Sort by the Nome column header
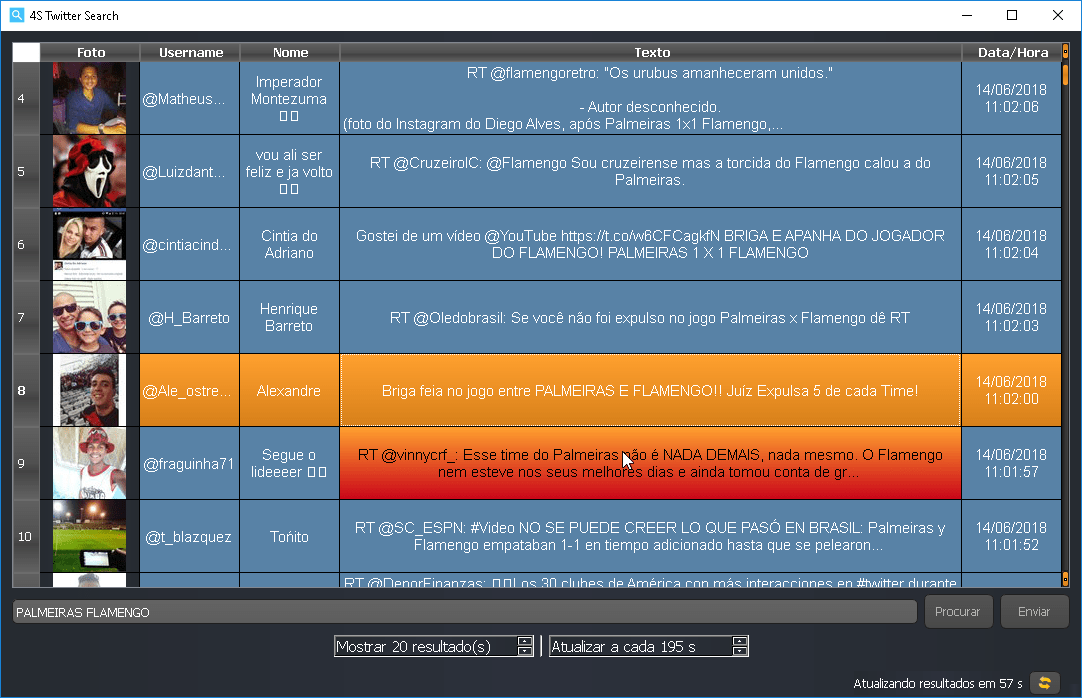The image size is (1082, 698). (x=290, y=52)
